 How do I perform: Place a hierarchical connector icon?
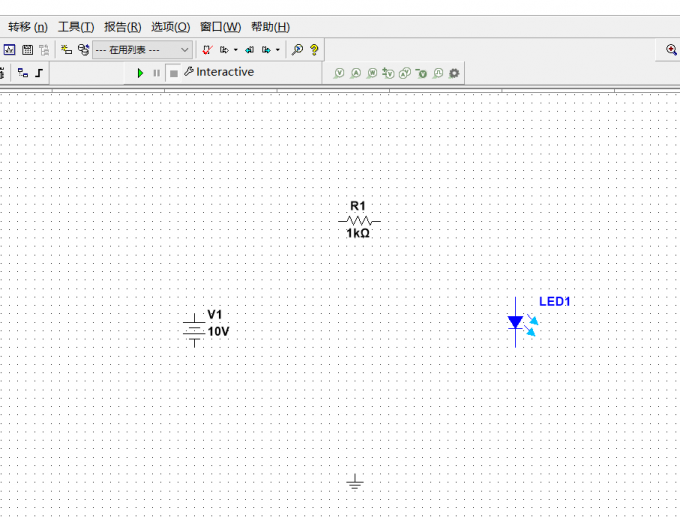[23, 73]
